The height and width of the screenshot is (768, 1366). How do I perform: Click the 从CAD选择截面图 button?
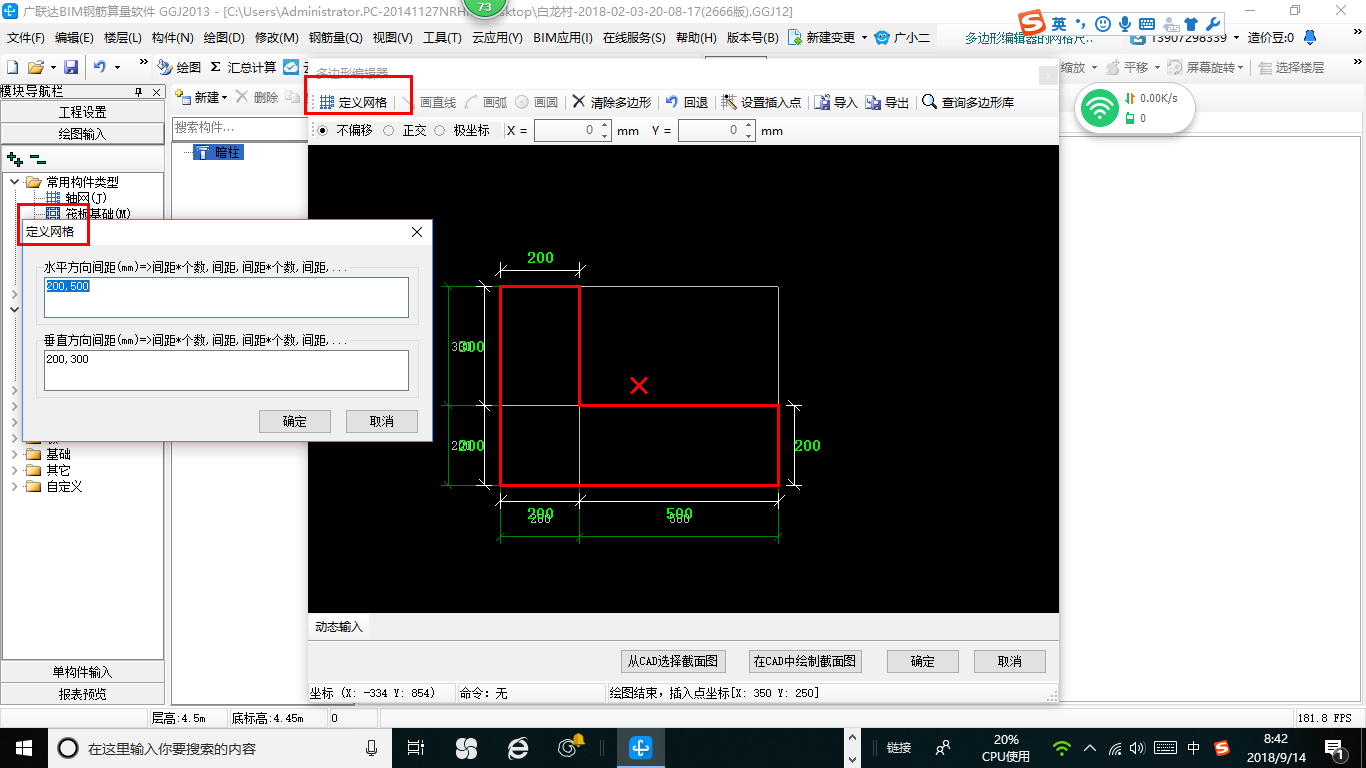[x=673, y=661]
